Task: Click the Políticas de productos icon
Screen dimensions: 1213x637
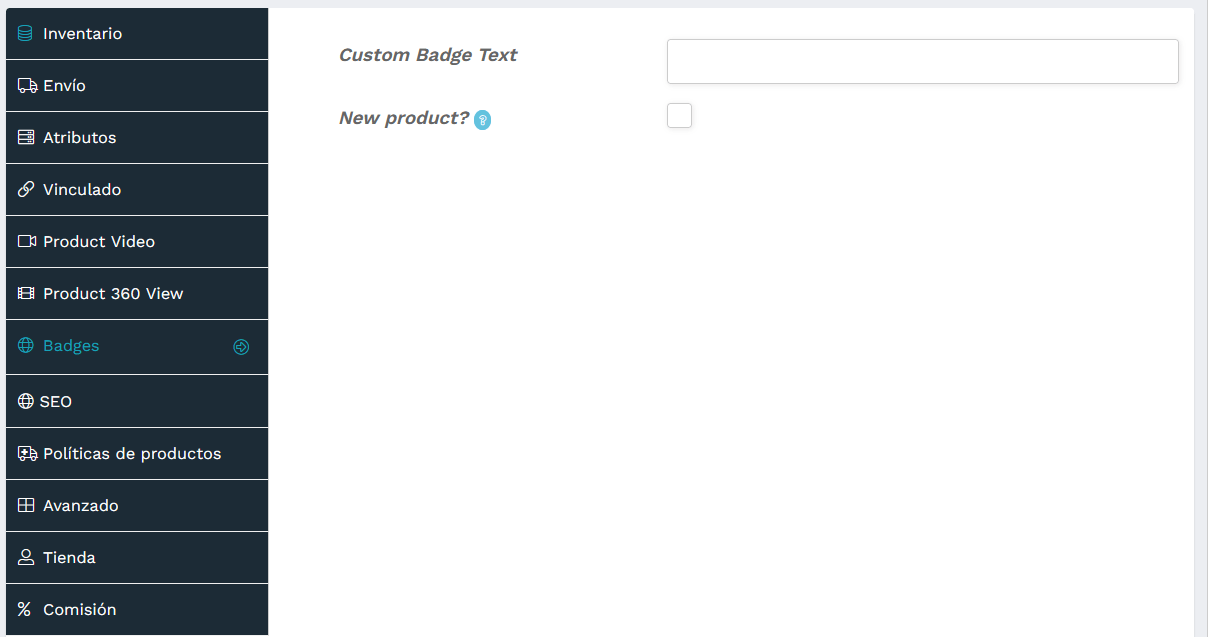Action: tap(25, 453)
